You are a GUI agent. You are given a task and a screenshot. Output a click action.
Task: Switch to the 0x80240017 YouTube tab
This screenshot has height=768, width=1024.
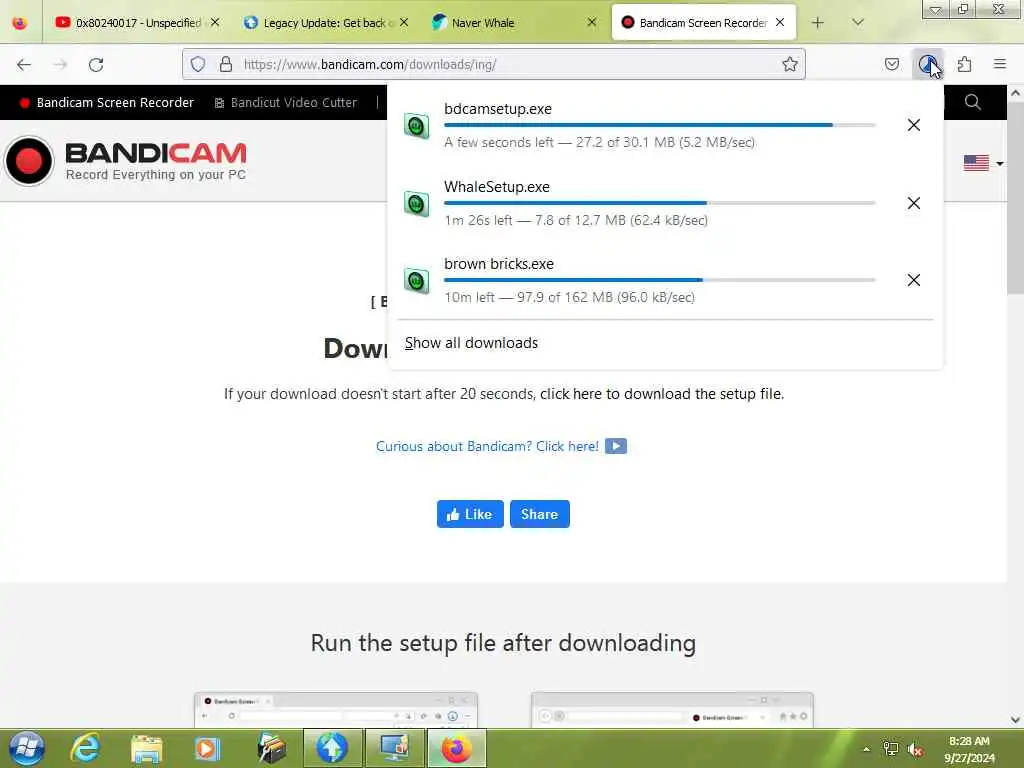(x=136, y=23)
